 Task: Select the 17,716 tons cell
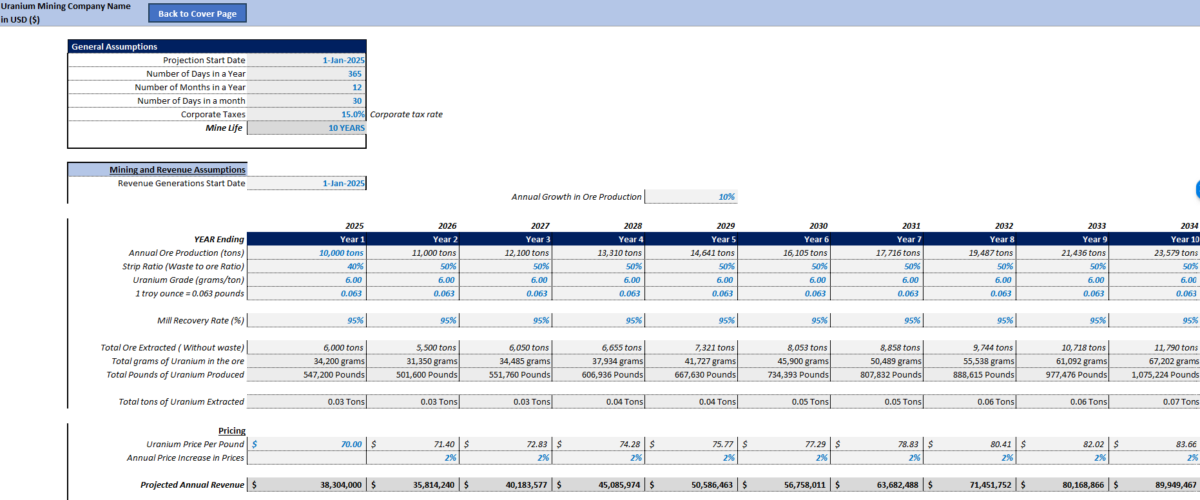pos(876,253)
